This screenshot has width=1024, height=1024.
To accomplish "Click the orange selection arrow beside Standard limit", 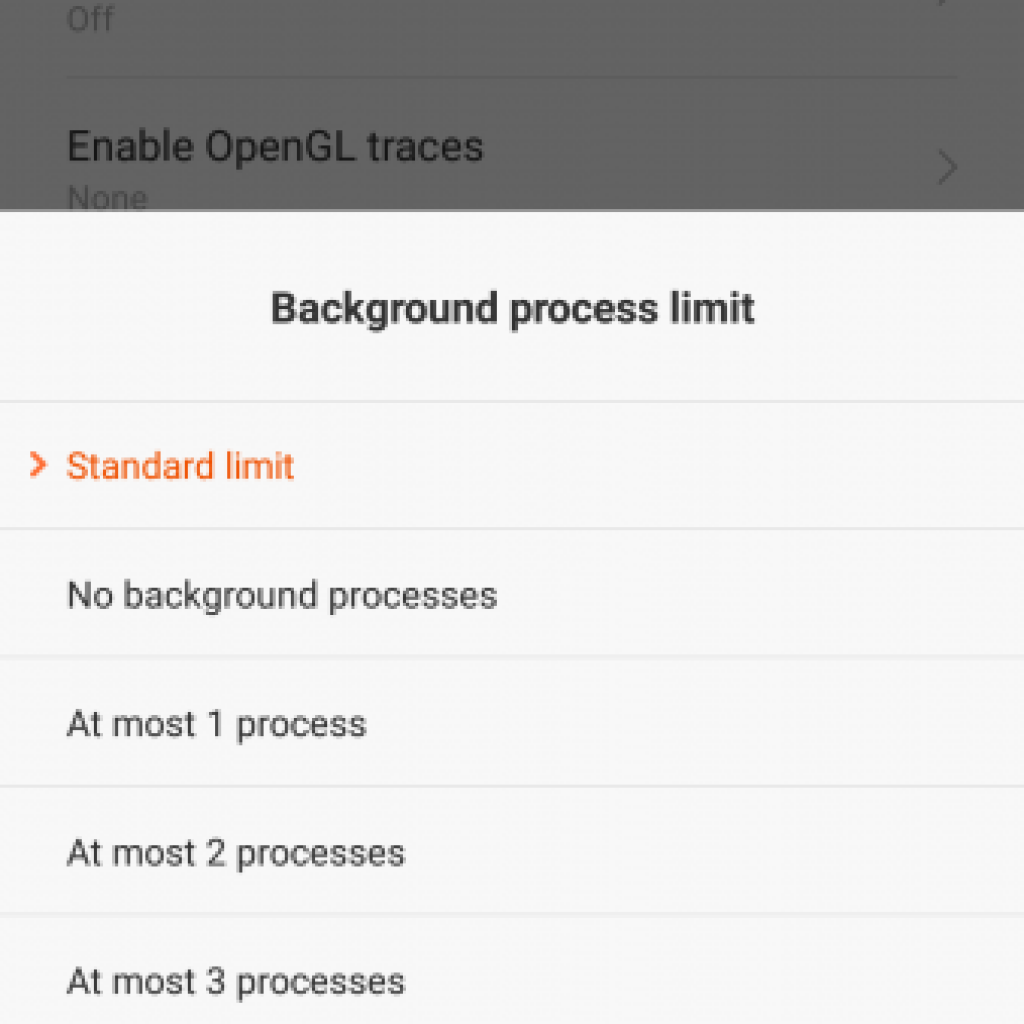I will pyautogui.click(x=38, y=463).
